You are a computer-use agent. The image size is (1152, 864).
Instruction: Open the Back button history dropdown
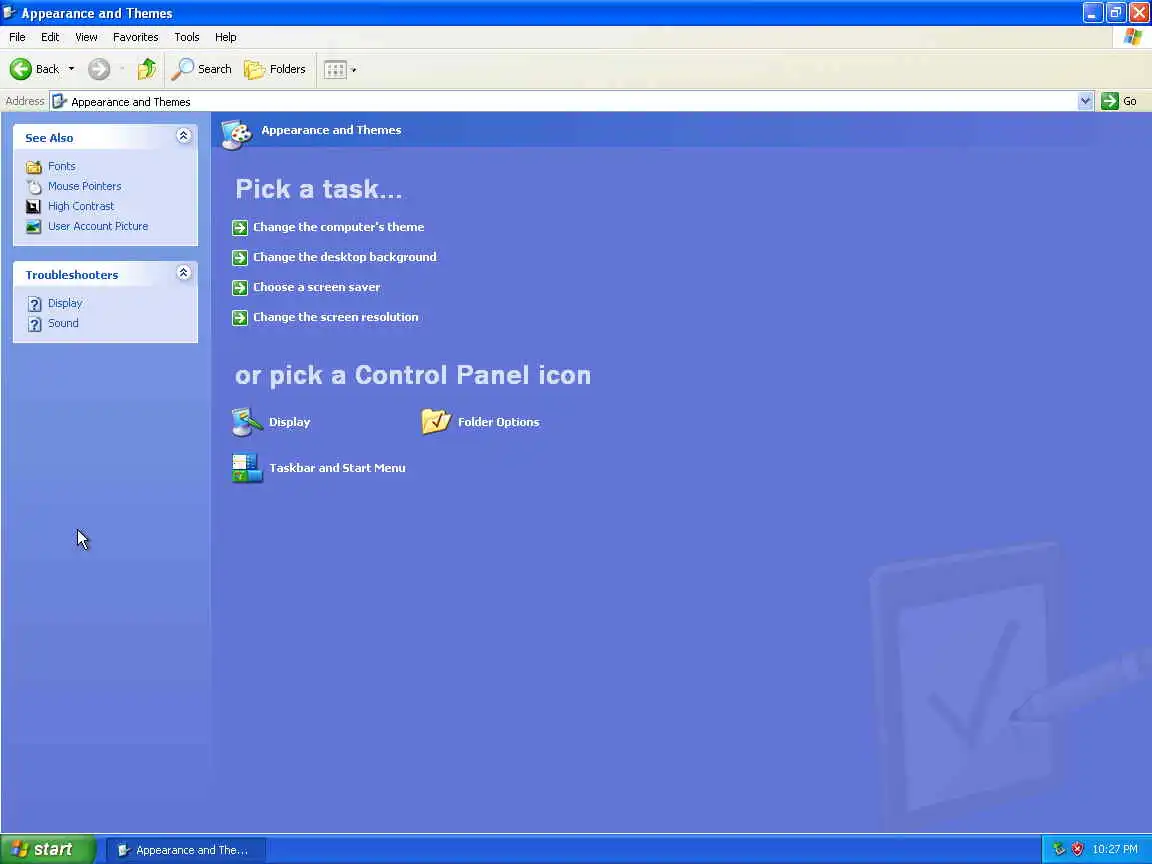click(71, 69)
